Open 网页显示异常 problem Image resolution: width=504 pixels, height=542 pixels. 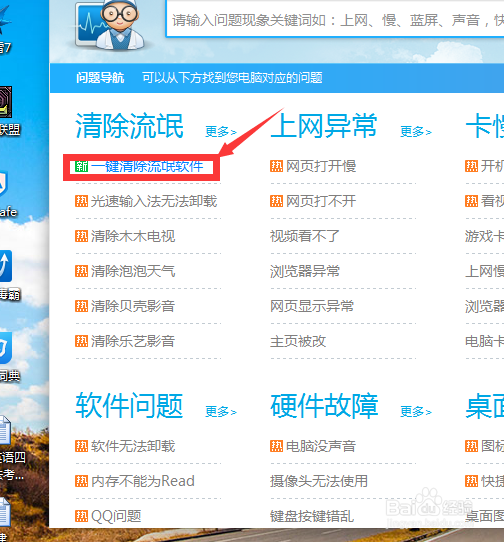click(312, 306)
